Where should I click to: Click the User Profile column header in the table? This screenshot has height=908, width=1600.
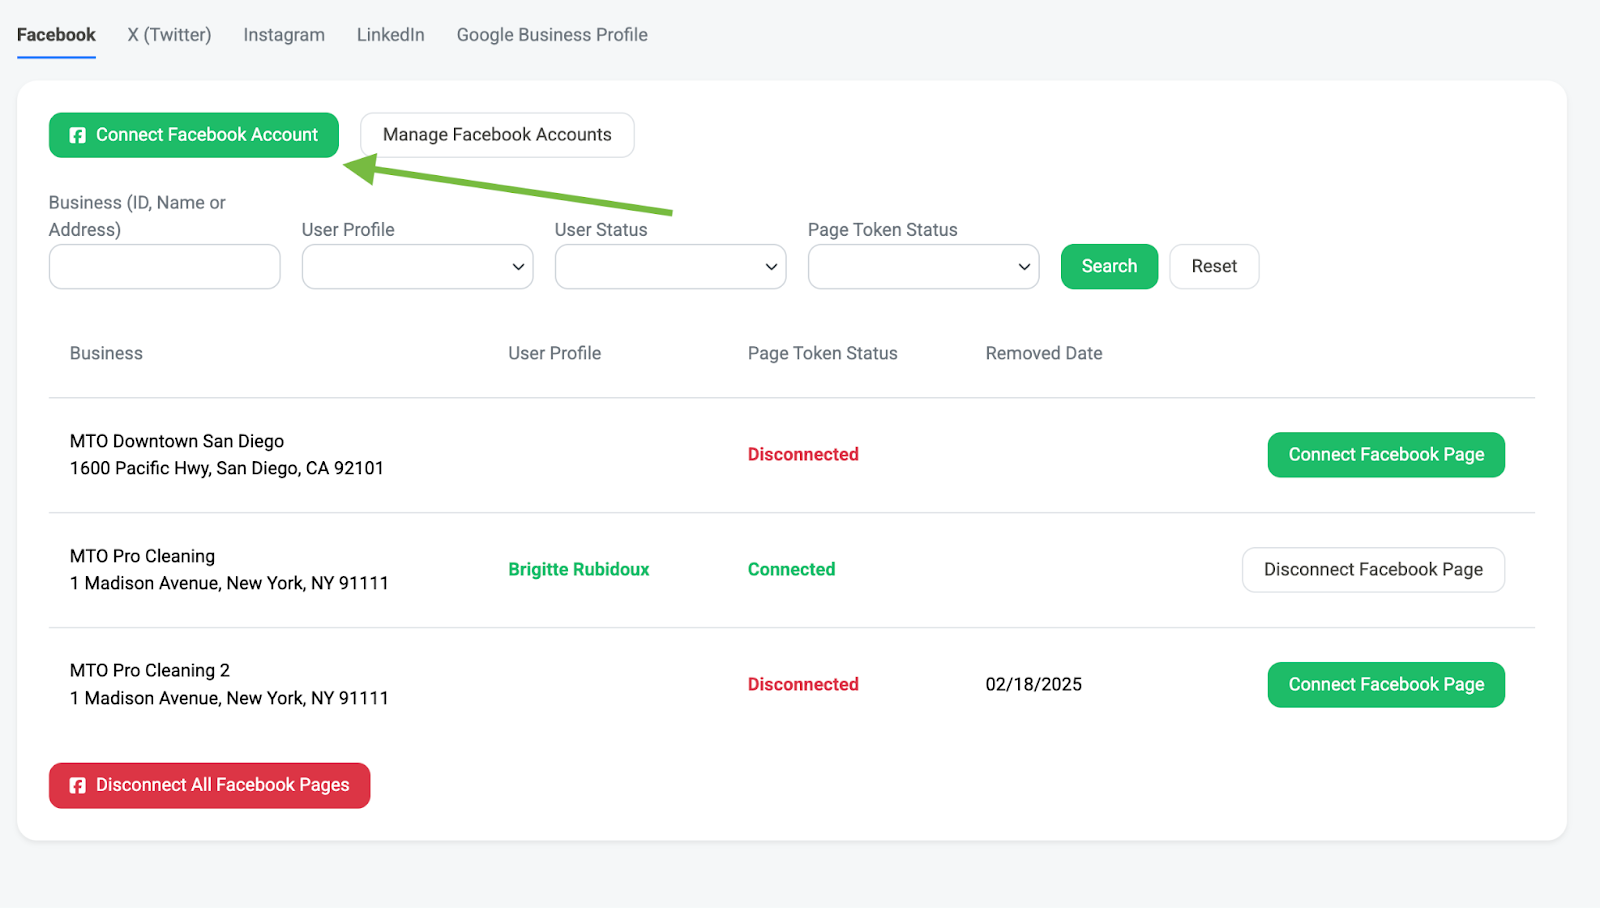click(x=555, y=353)
